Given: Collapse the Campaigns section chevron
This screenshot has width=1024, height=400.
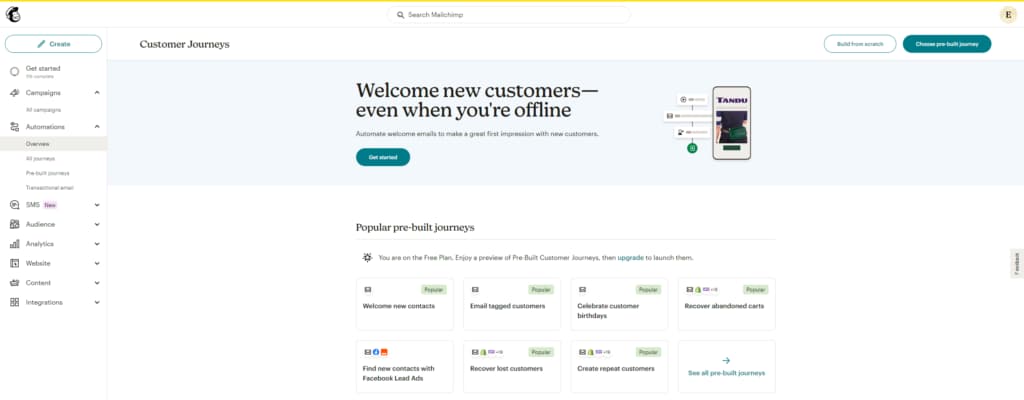Looking at the screenshot, I should coord(97,93).
